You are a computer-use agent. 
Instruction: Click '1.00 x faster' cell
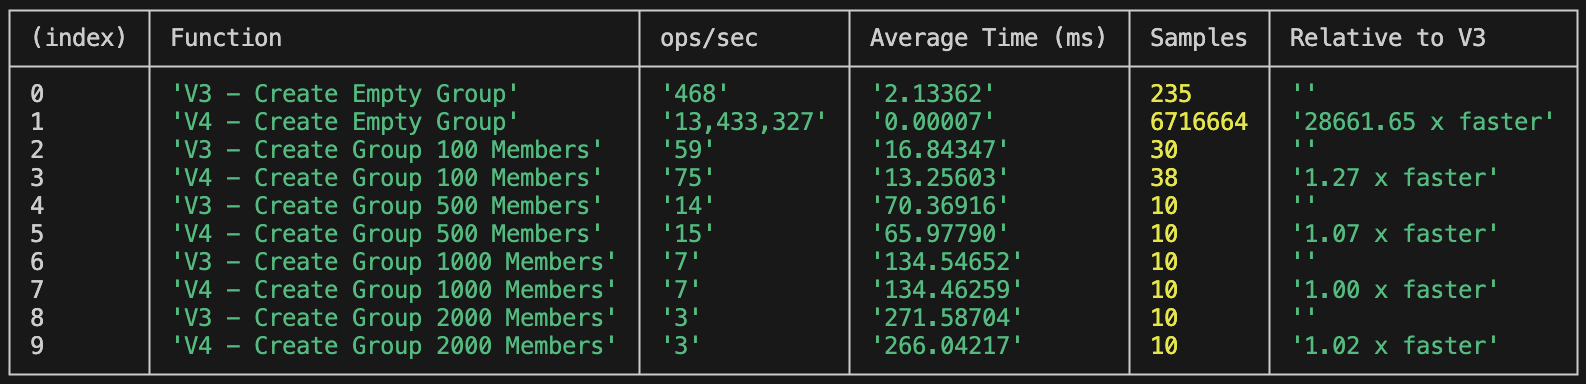pyautogui.click(x=1395, y=290)
